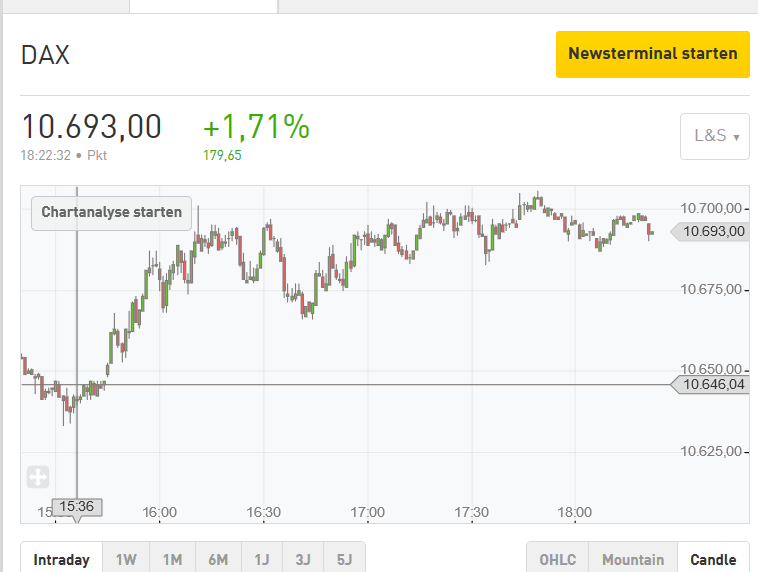Open the L&S exchange dropdown
The image size is (758, 572).
(x=715, y=135)
